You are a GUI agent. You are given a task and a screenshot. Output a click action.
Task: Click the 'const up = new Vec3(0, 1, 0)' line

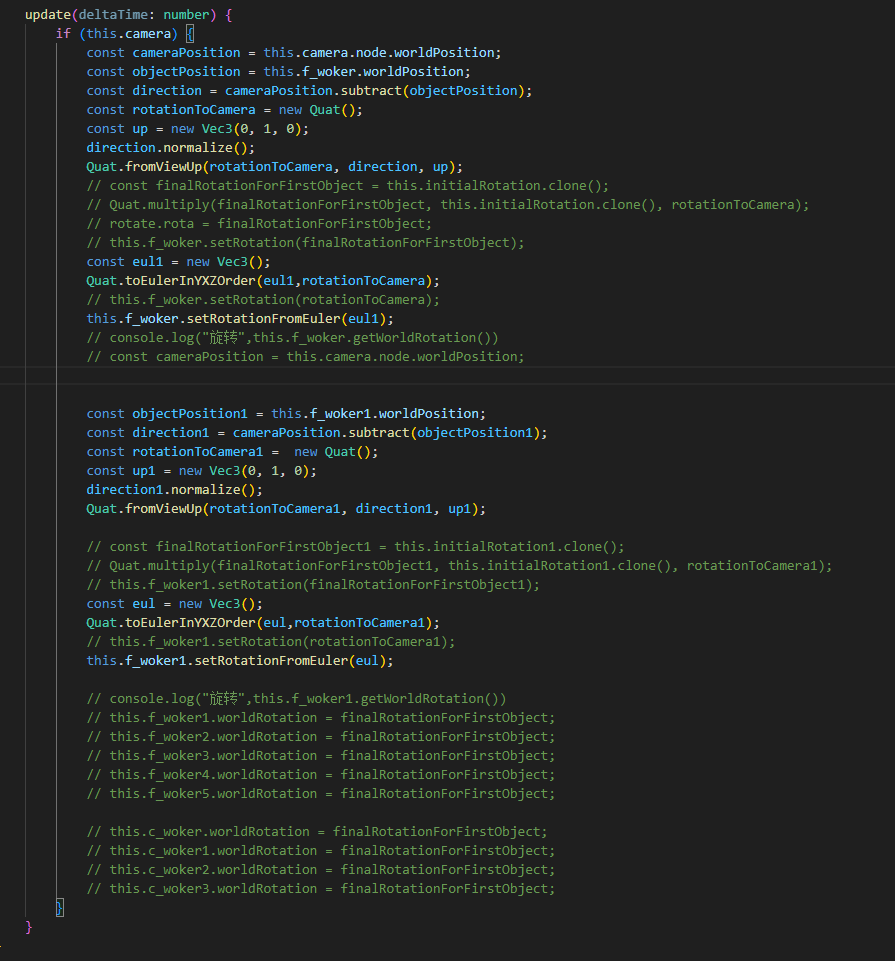tap(197, 129)
